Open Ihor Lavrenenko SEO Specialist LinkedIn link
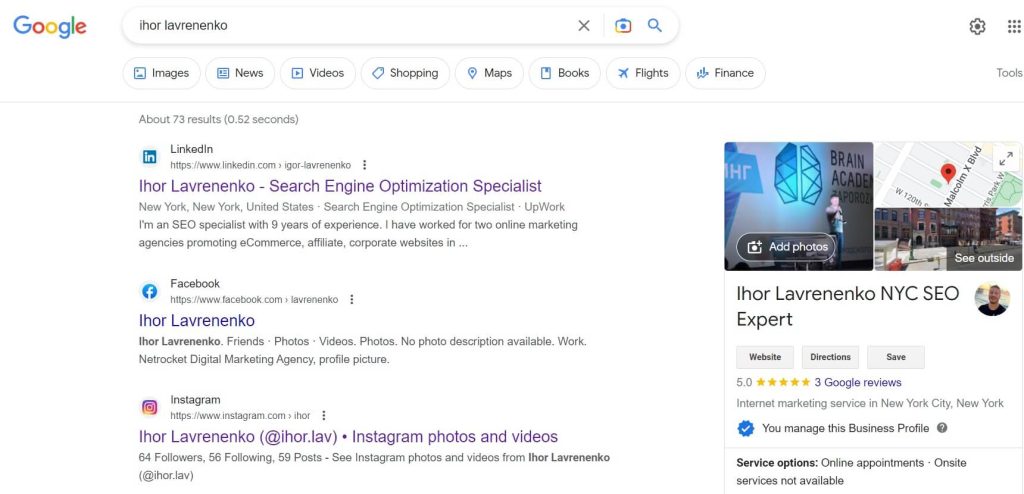This screenshot has width=1024, height=494. [340, 186]
